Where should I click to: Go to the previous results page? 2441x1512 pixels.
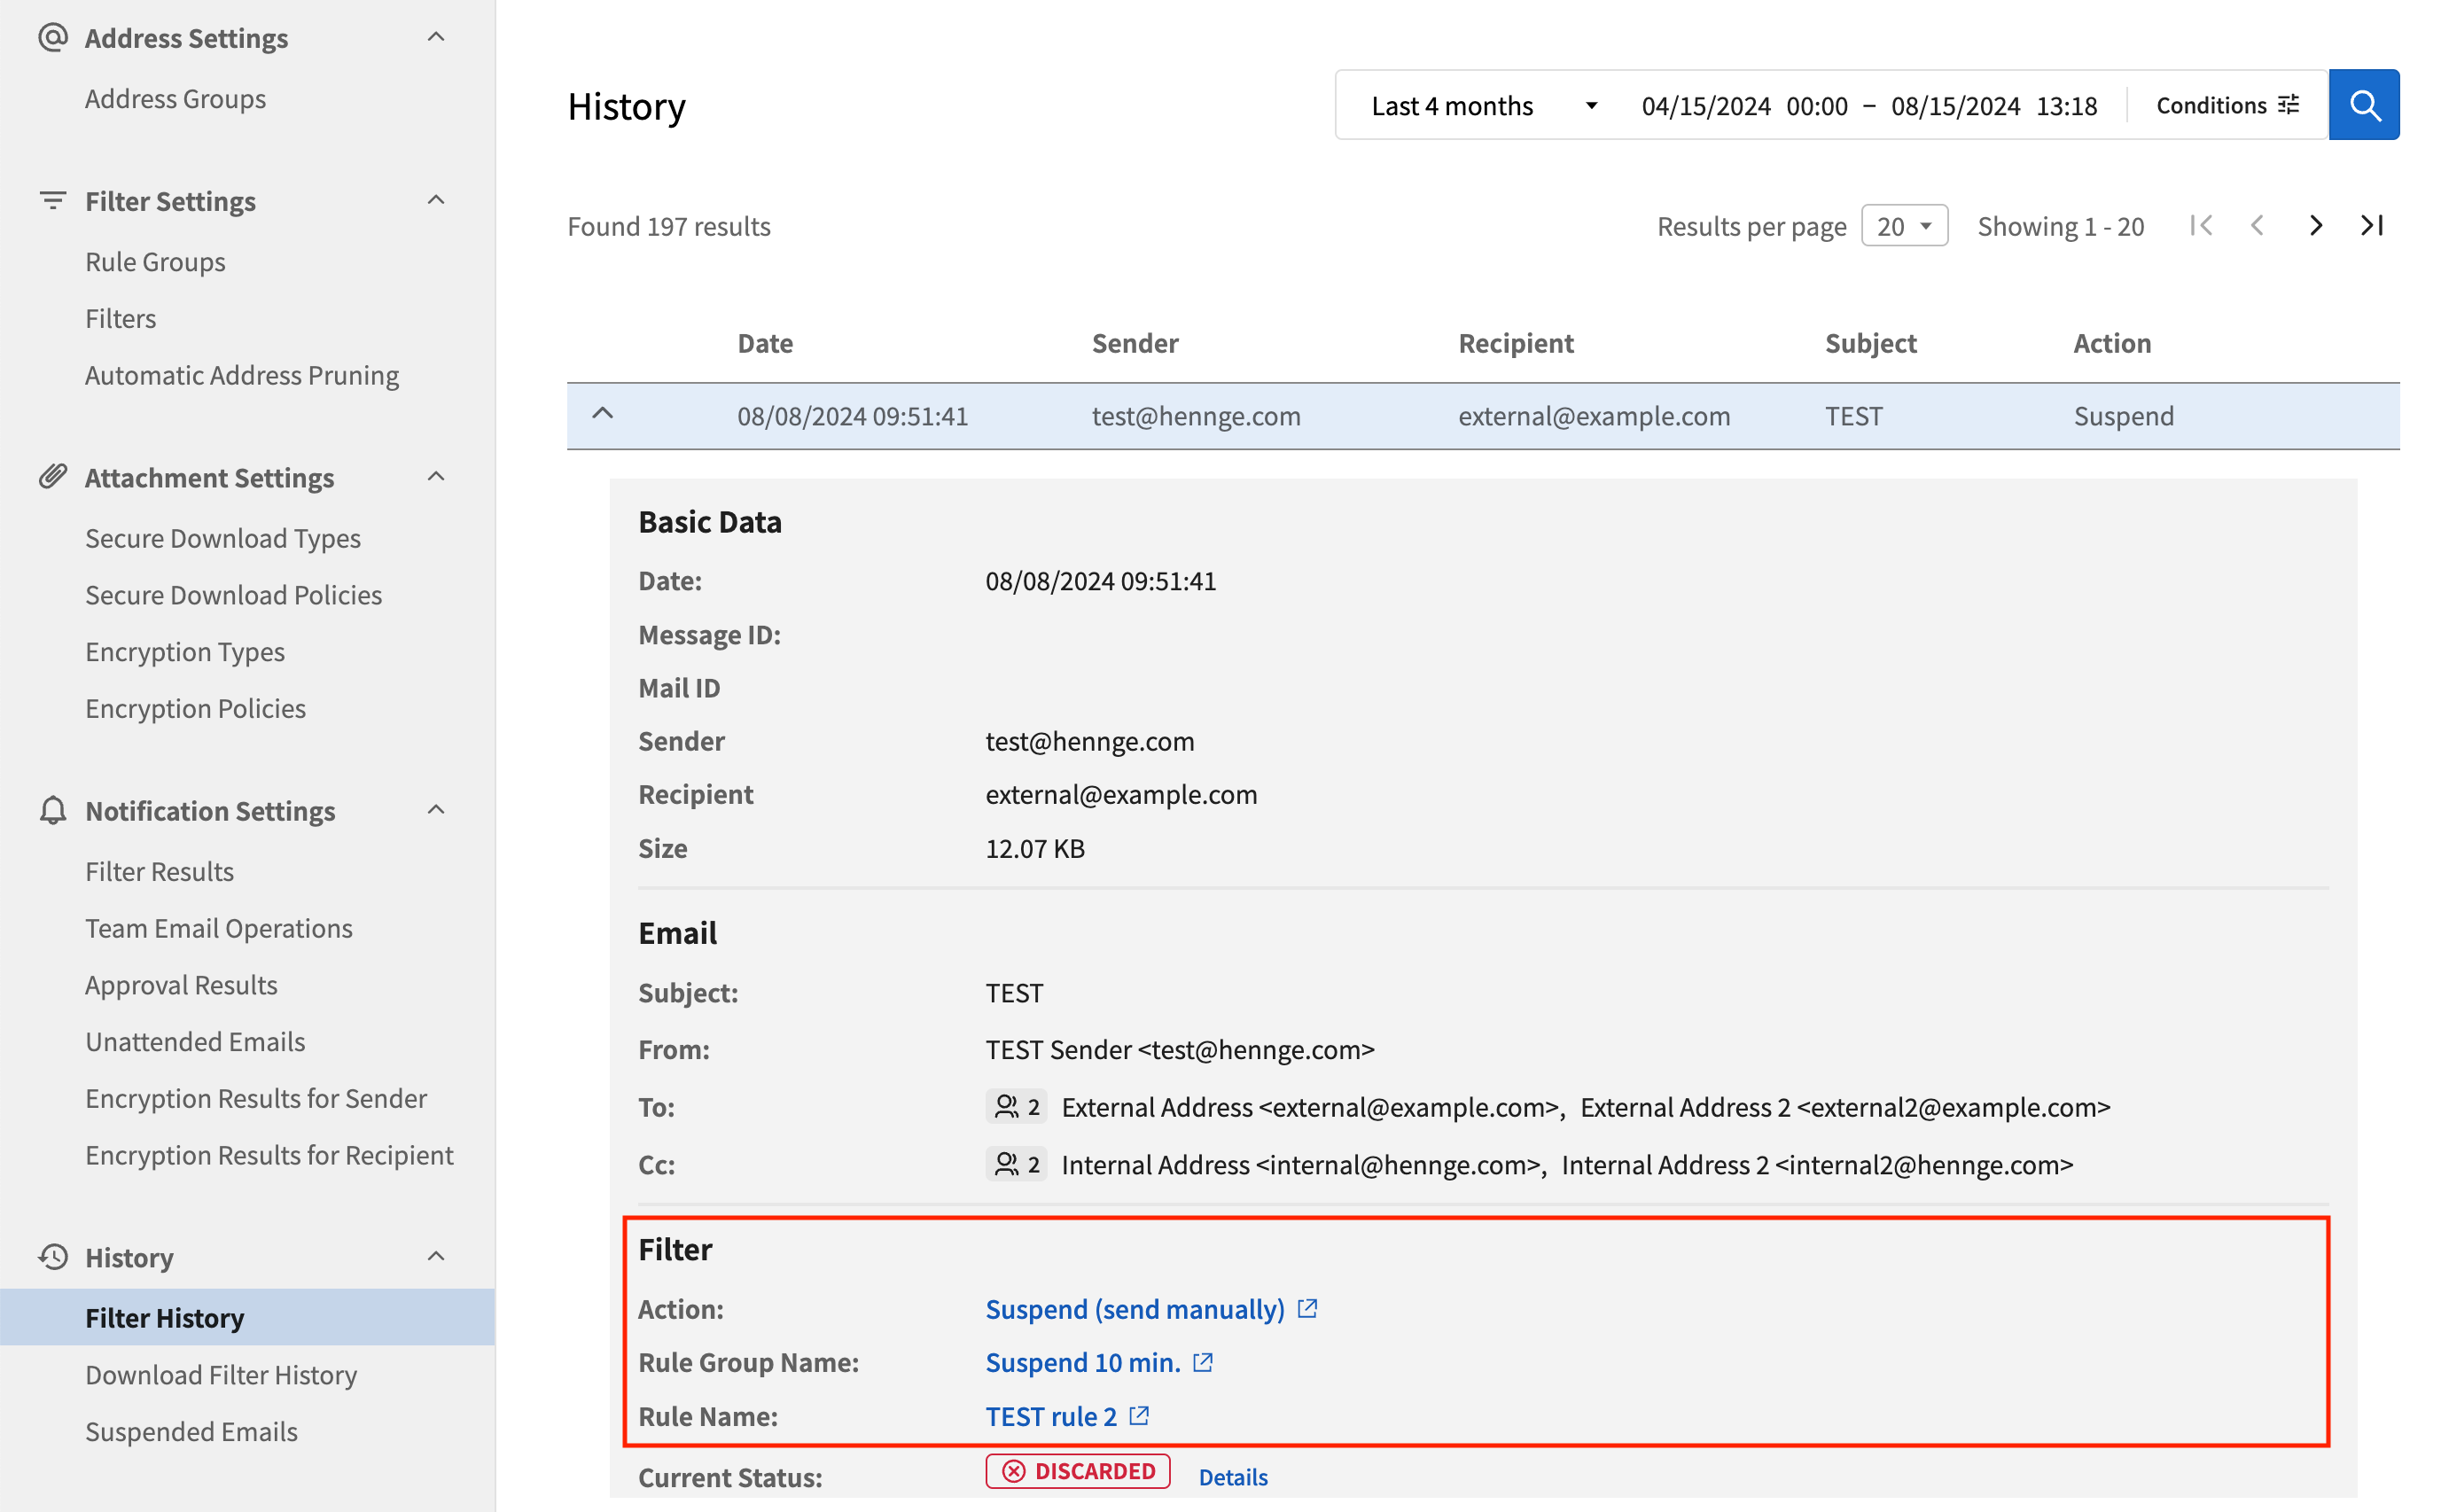(x=2257, y=226)
